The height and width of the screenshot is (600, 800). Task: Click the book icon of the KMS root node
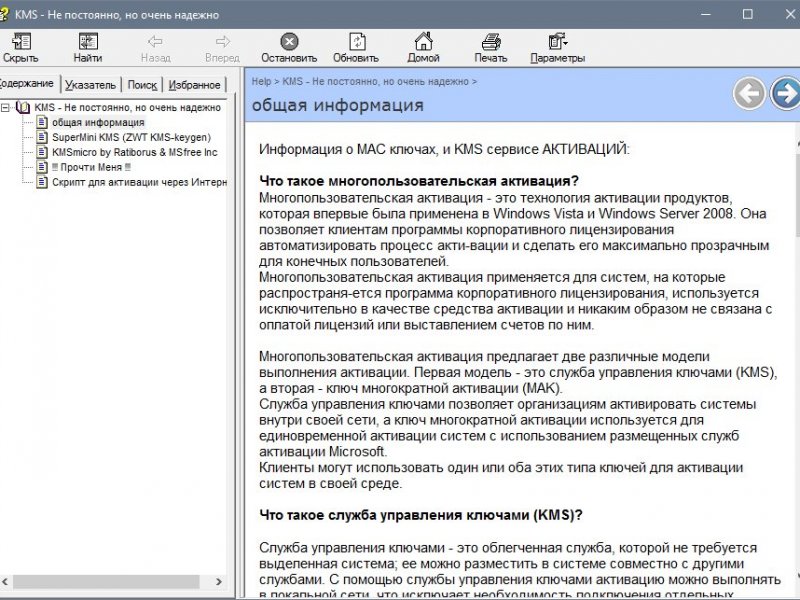[23, 107]
